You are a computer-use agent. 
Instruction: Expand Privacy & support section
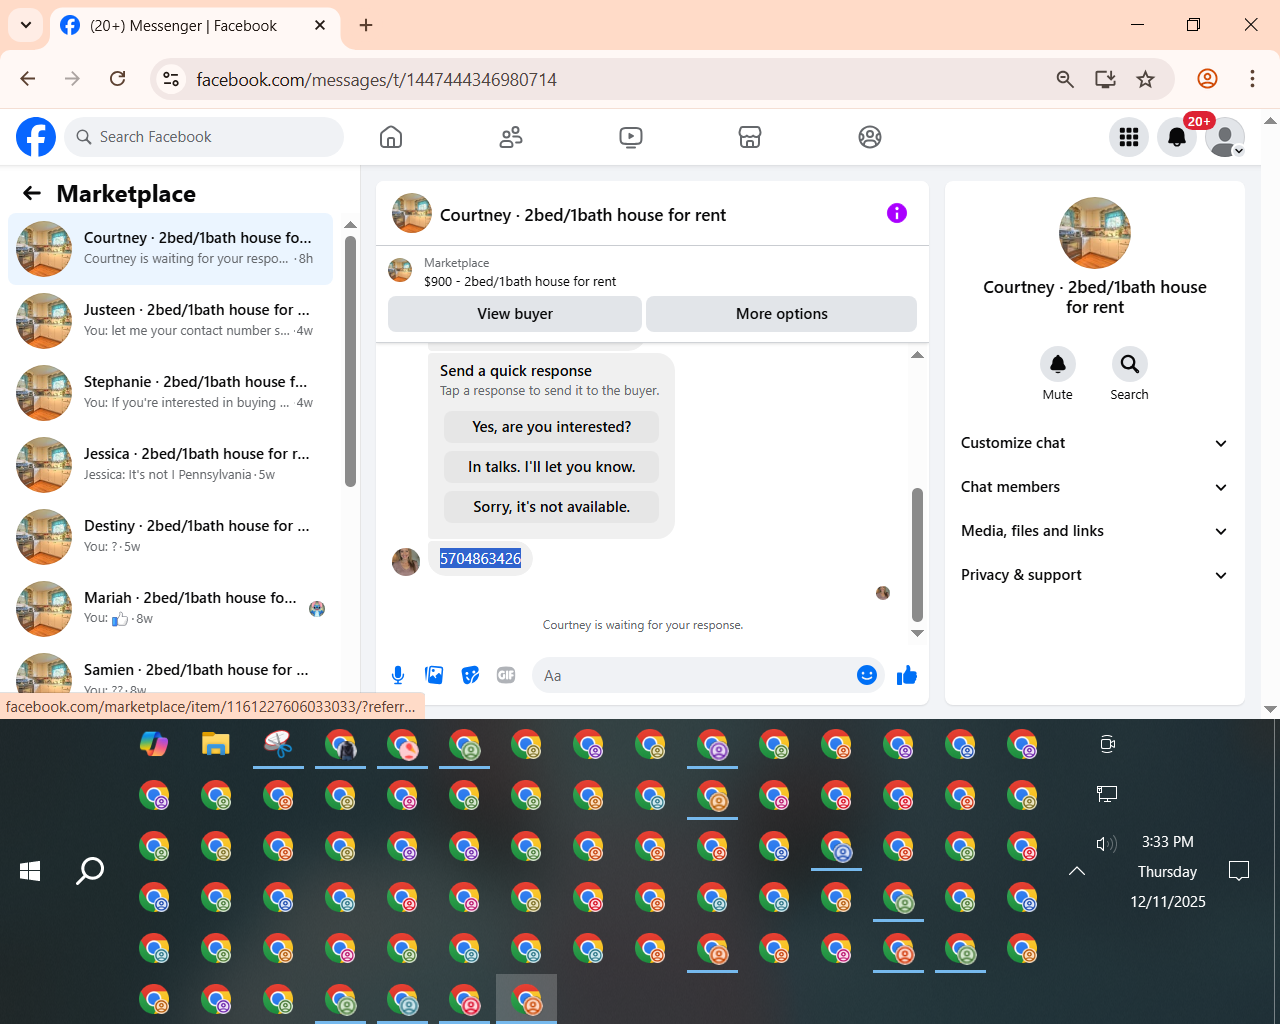[x=1095, y=575]
